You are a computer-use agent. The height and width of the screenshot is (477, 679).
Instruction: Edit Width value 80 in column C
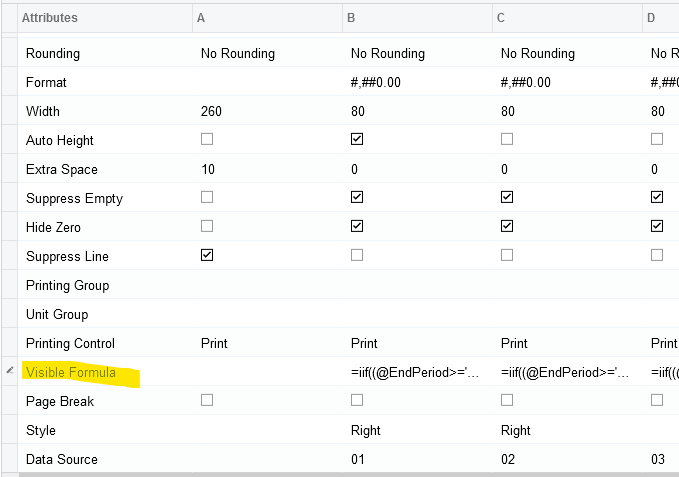(x=567, y=111)
